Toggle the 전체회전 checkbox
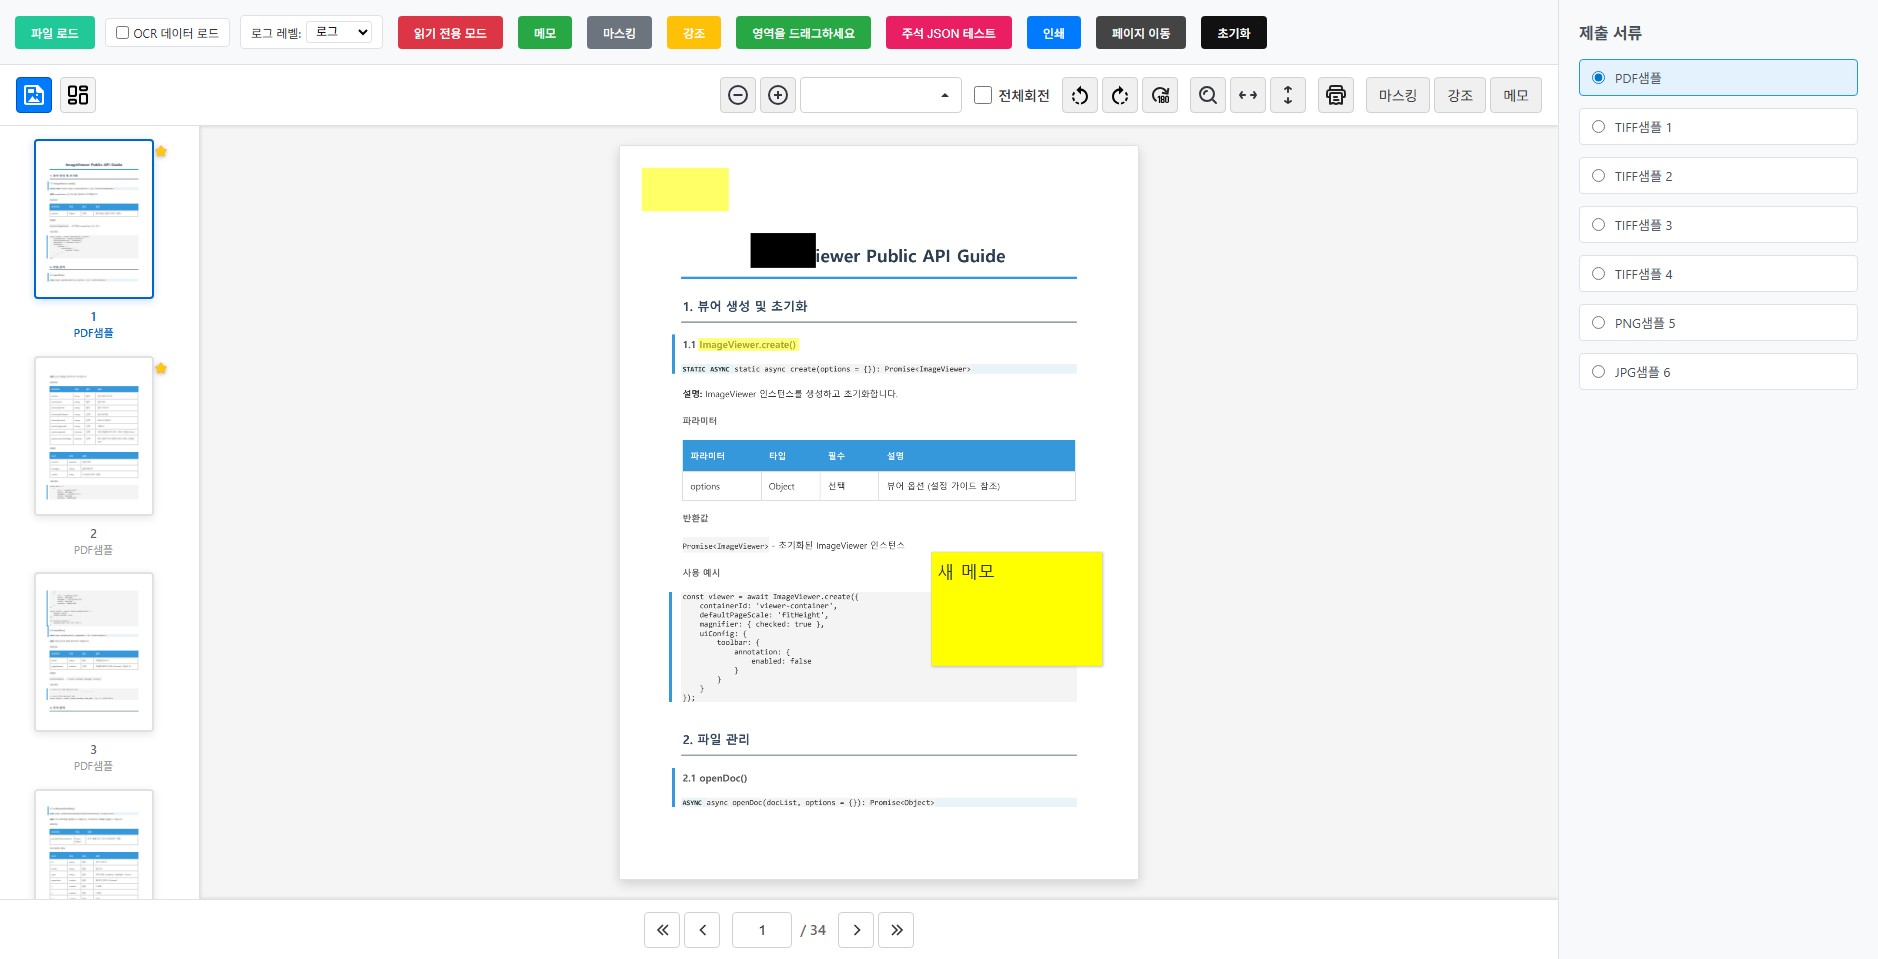 (983, 95)
